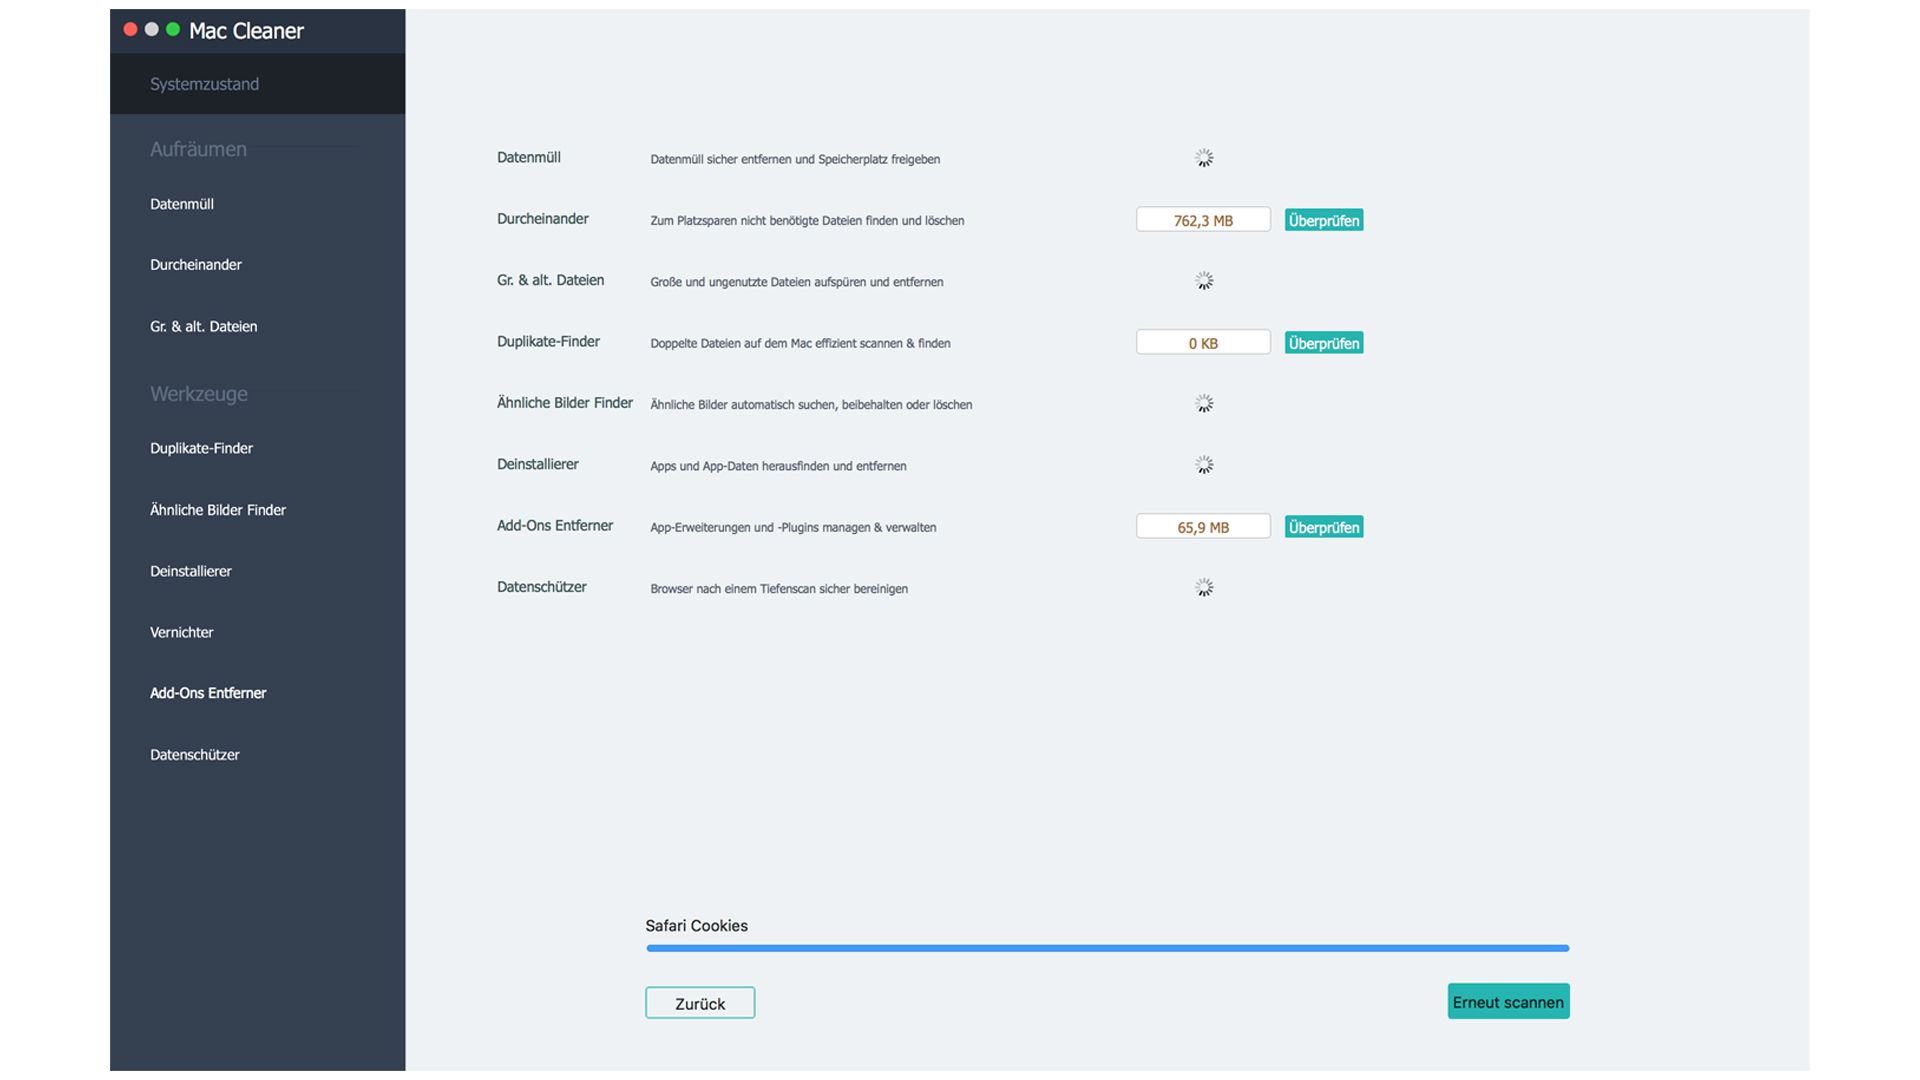Screen dimensions: 1920x1080
Task: Click the Erneut scannen button
Action: [1508, 1002]
